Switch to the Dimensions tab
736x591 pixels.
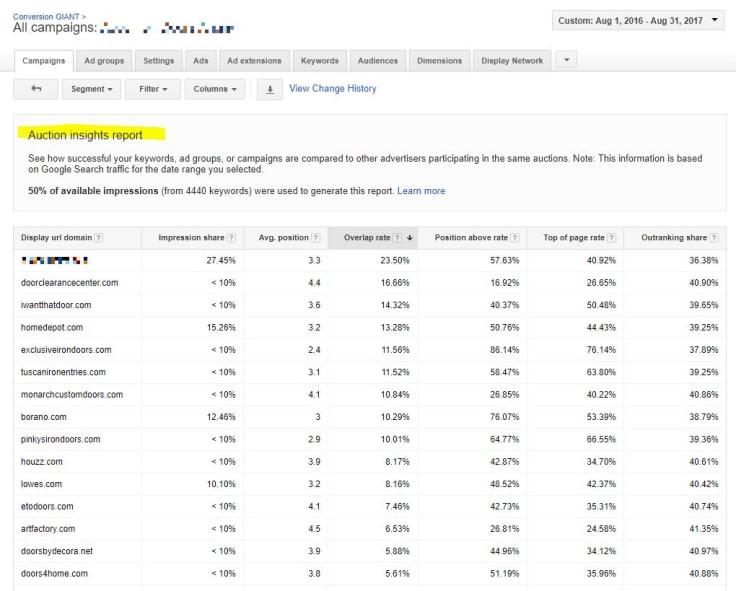click(x=439, y=61)
